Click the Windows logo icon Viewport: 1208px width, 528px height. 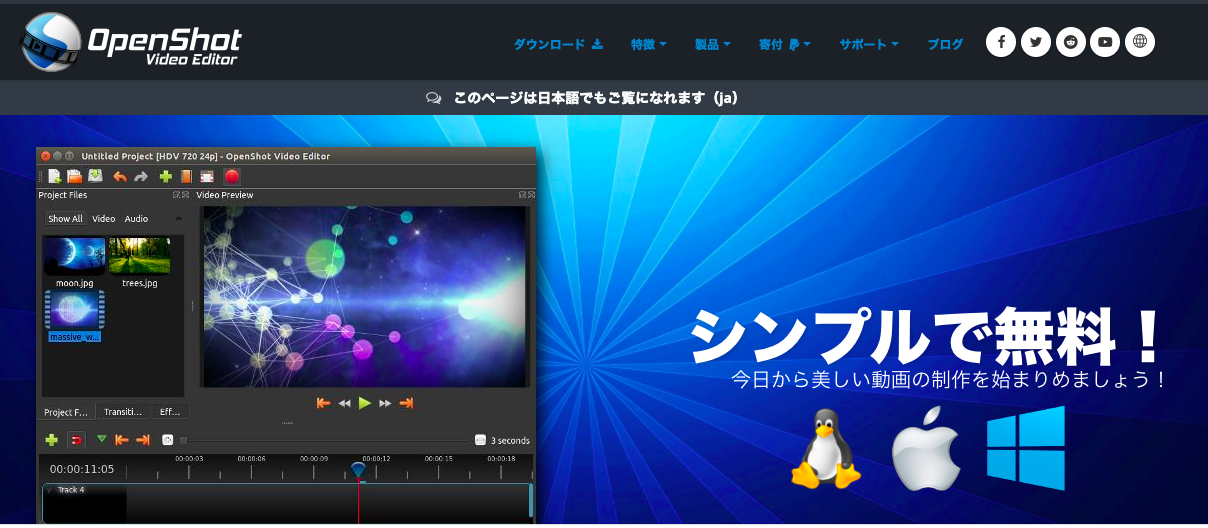1025,448
